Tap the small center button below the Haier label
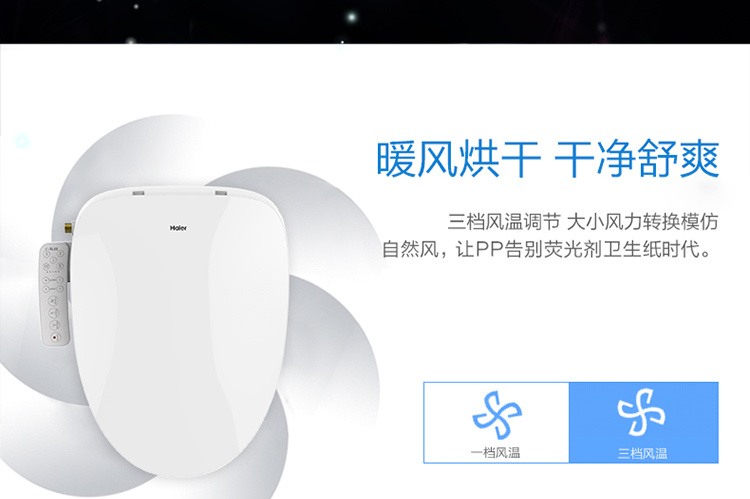 pos(53,260)
